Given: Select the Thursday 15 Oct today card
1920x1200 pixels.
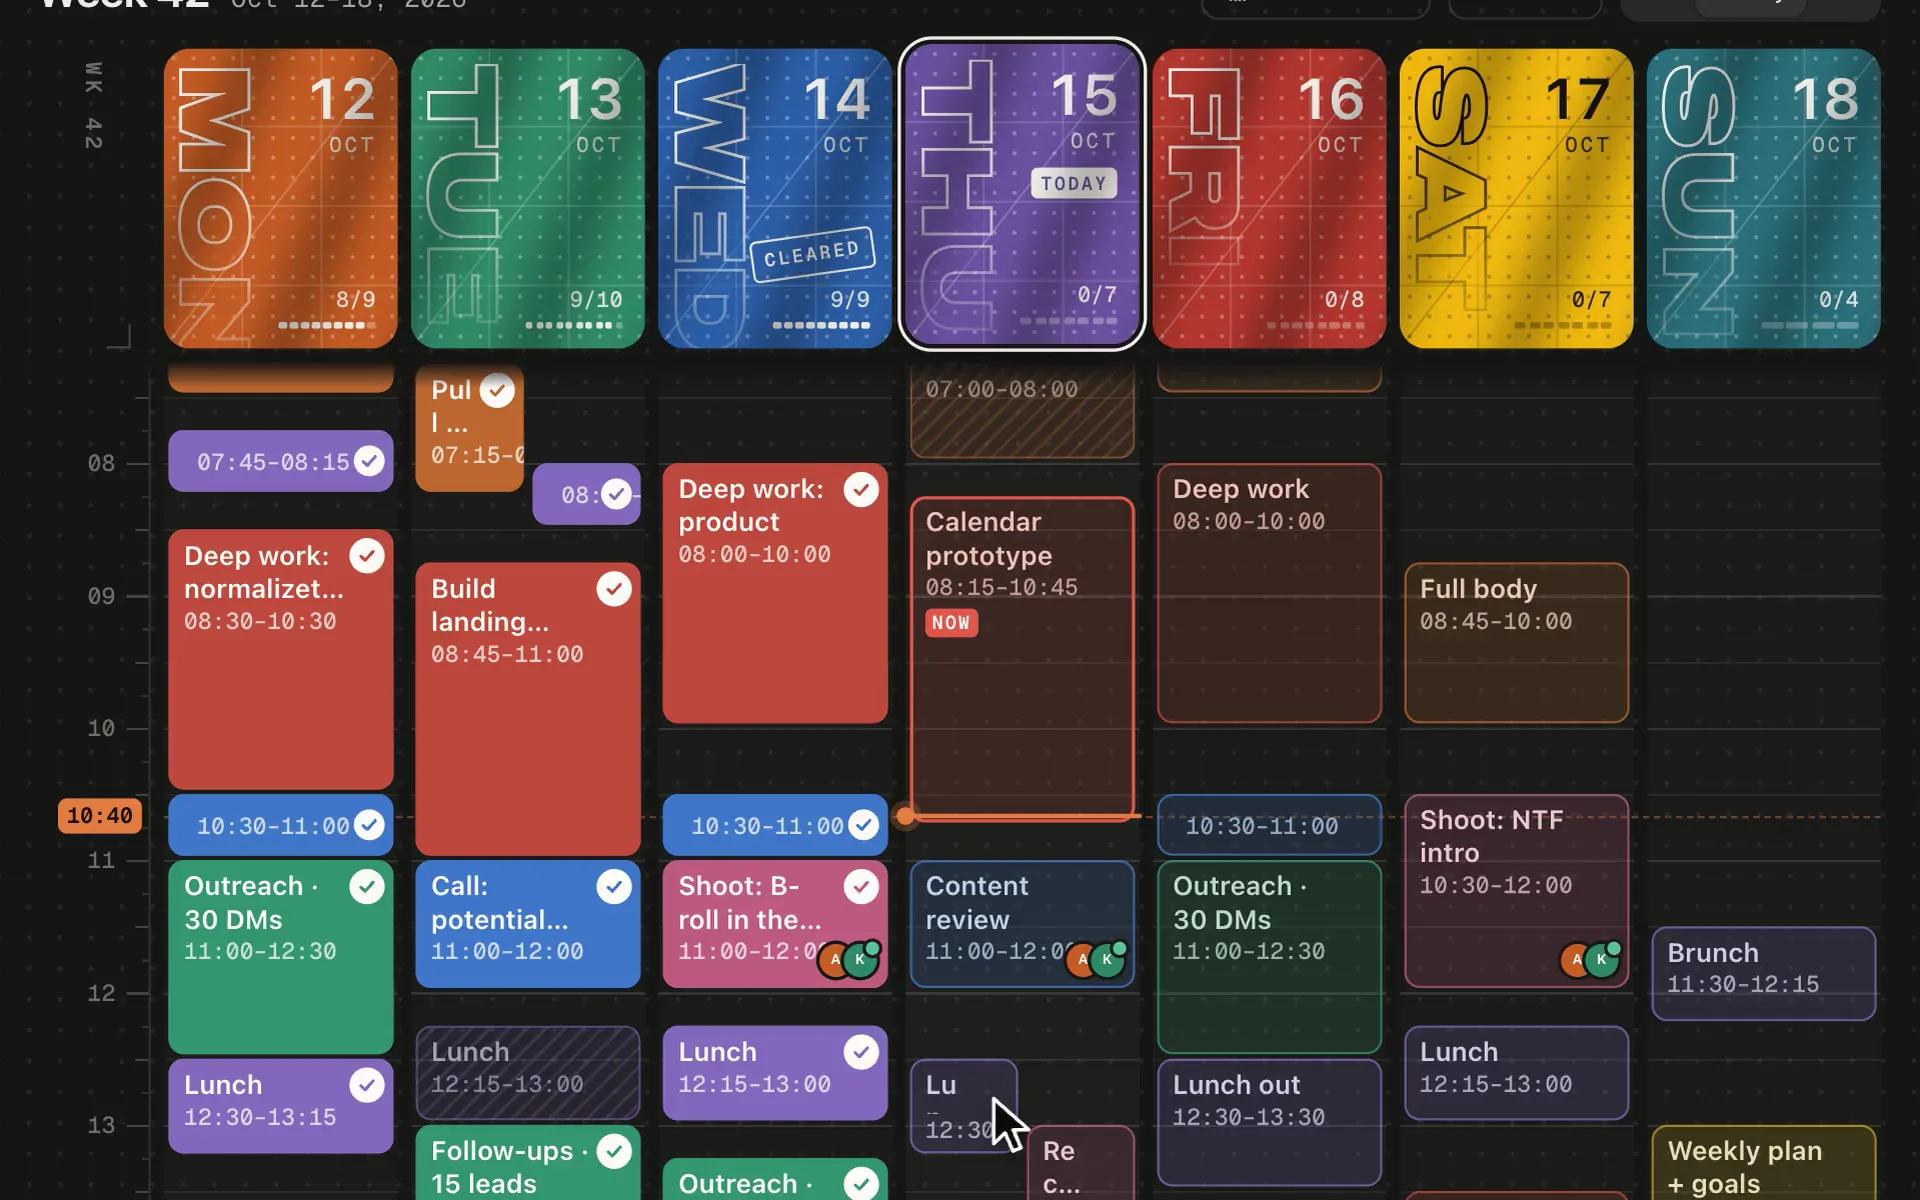Looking at the screenshot, I should click(x=1021, y=195).
